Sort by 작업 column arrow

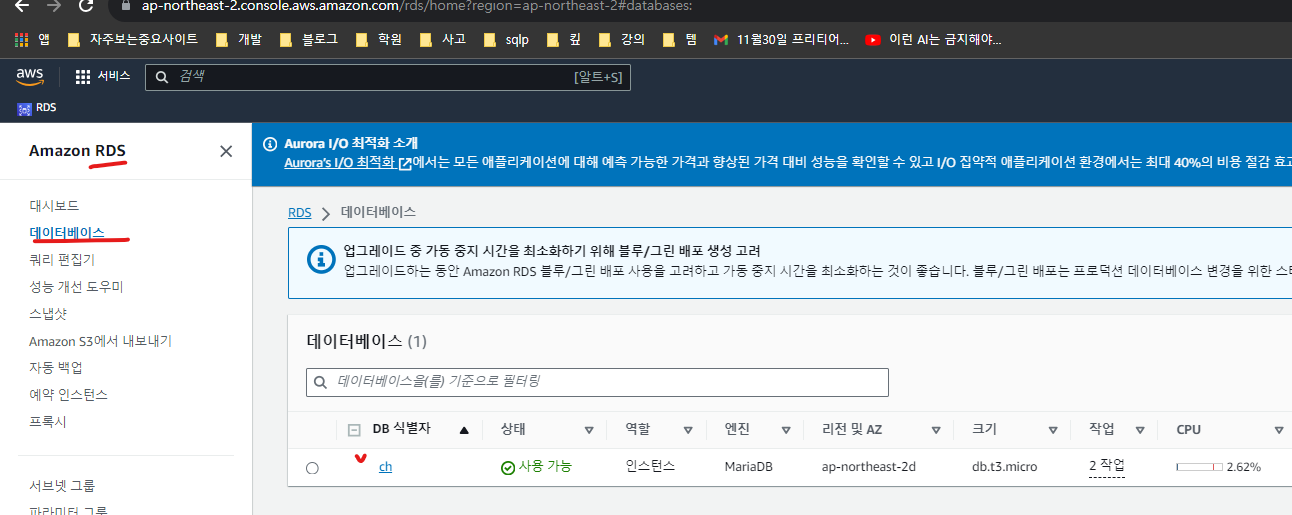point(1141,430)
